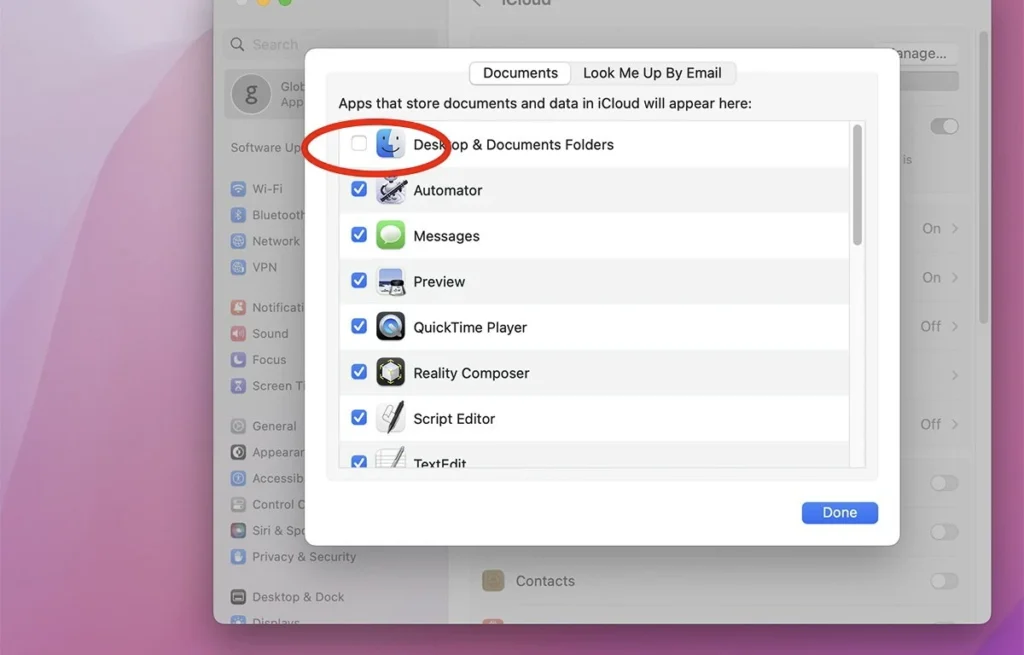This screenshot has height=655, width=1024.
Task: Click the Bluetooth icon in the Settings sidebar
Action: point(238,215)
